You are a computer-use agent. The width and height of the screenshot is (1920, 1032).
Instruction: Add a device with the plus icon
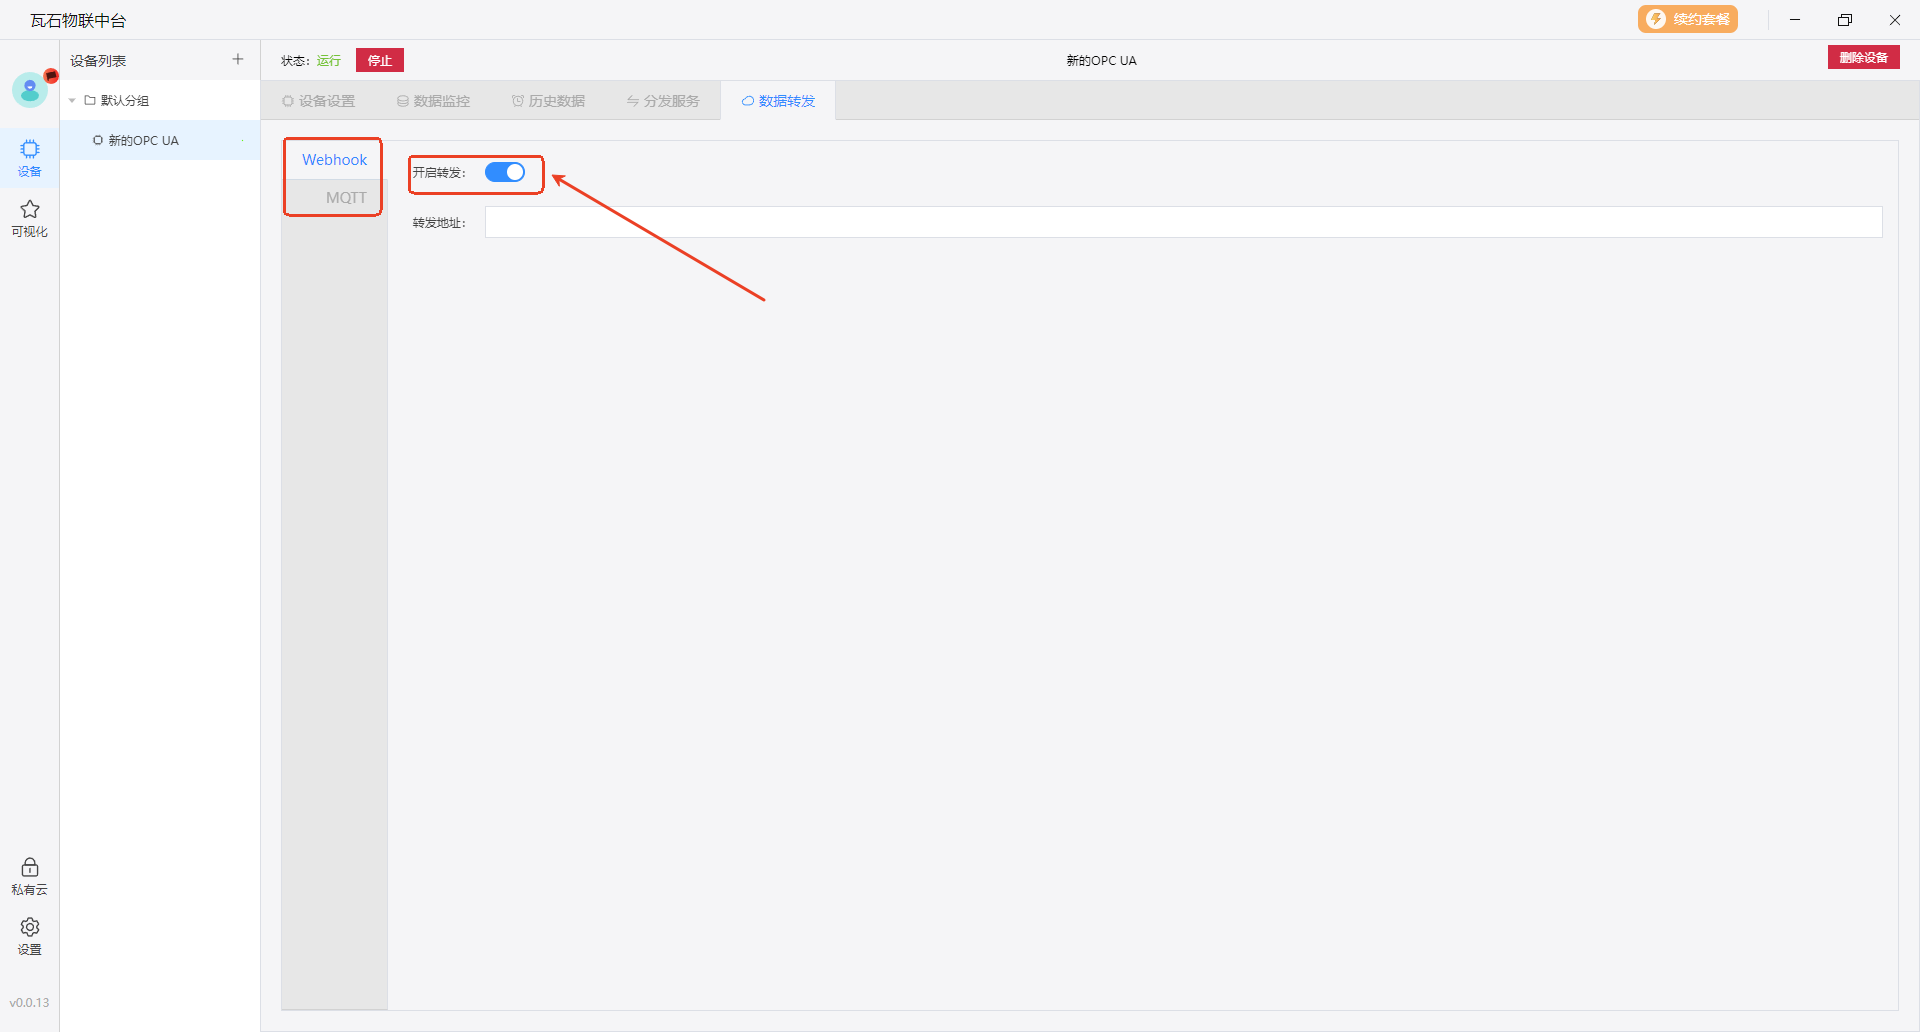tap(238, 60)
